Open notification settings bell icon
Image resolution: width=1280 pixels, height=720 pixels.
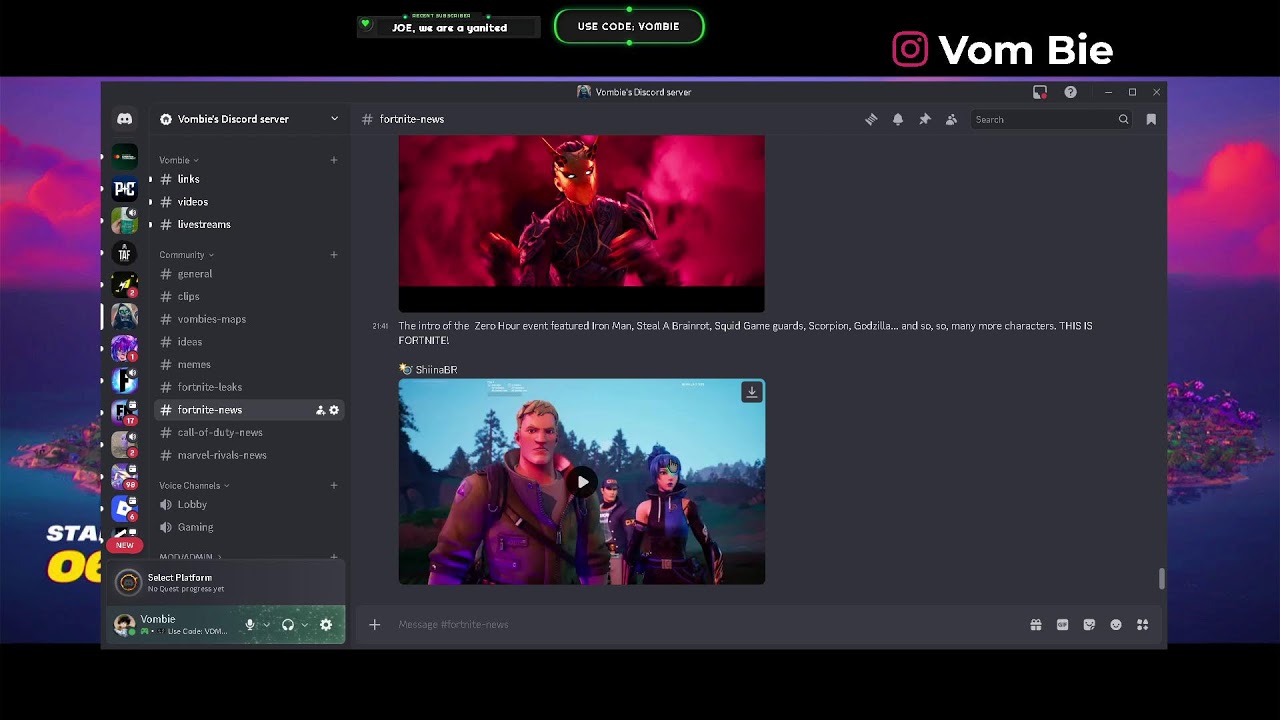click(x=898, y=119)
